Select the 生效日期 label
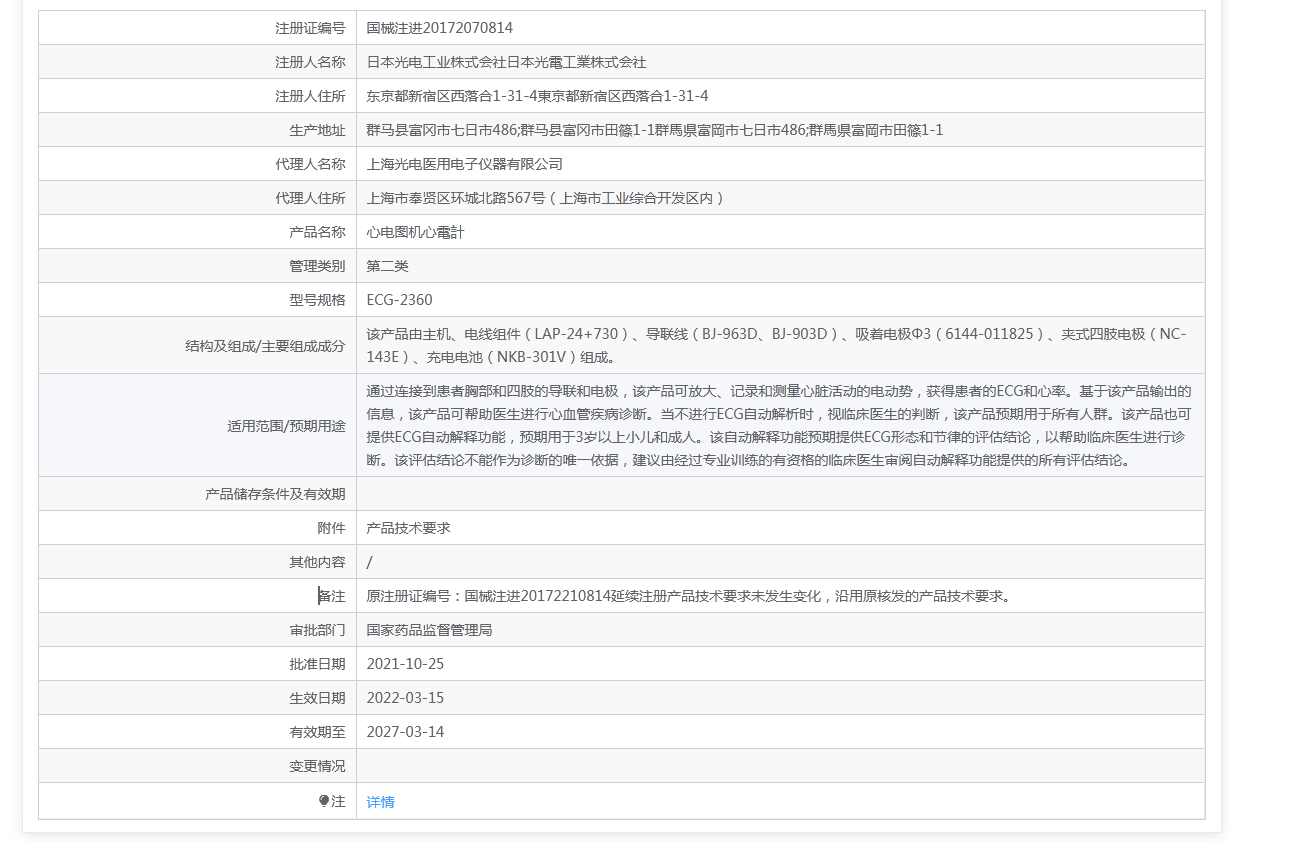 tap(317, 698)
